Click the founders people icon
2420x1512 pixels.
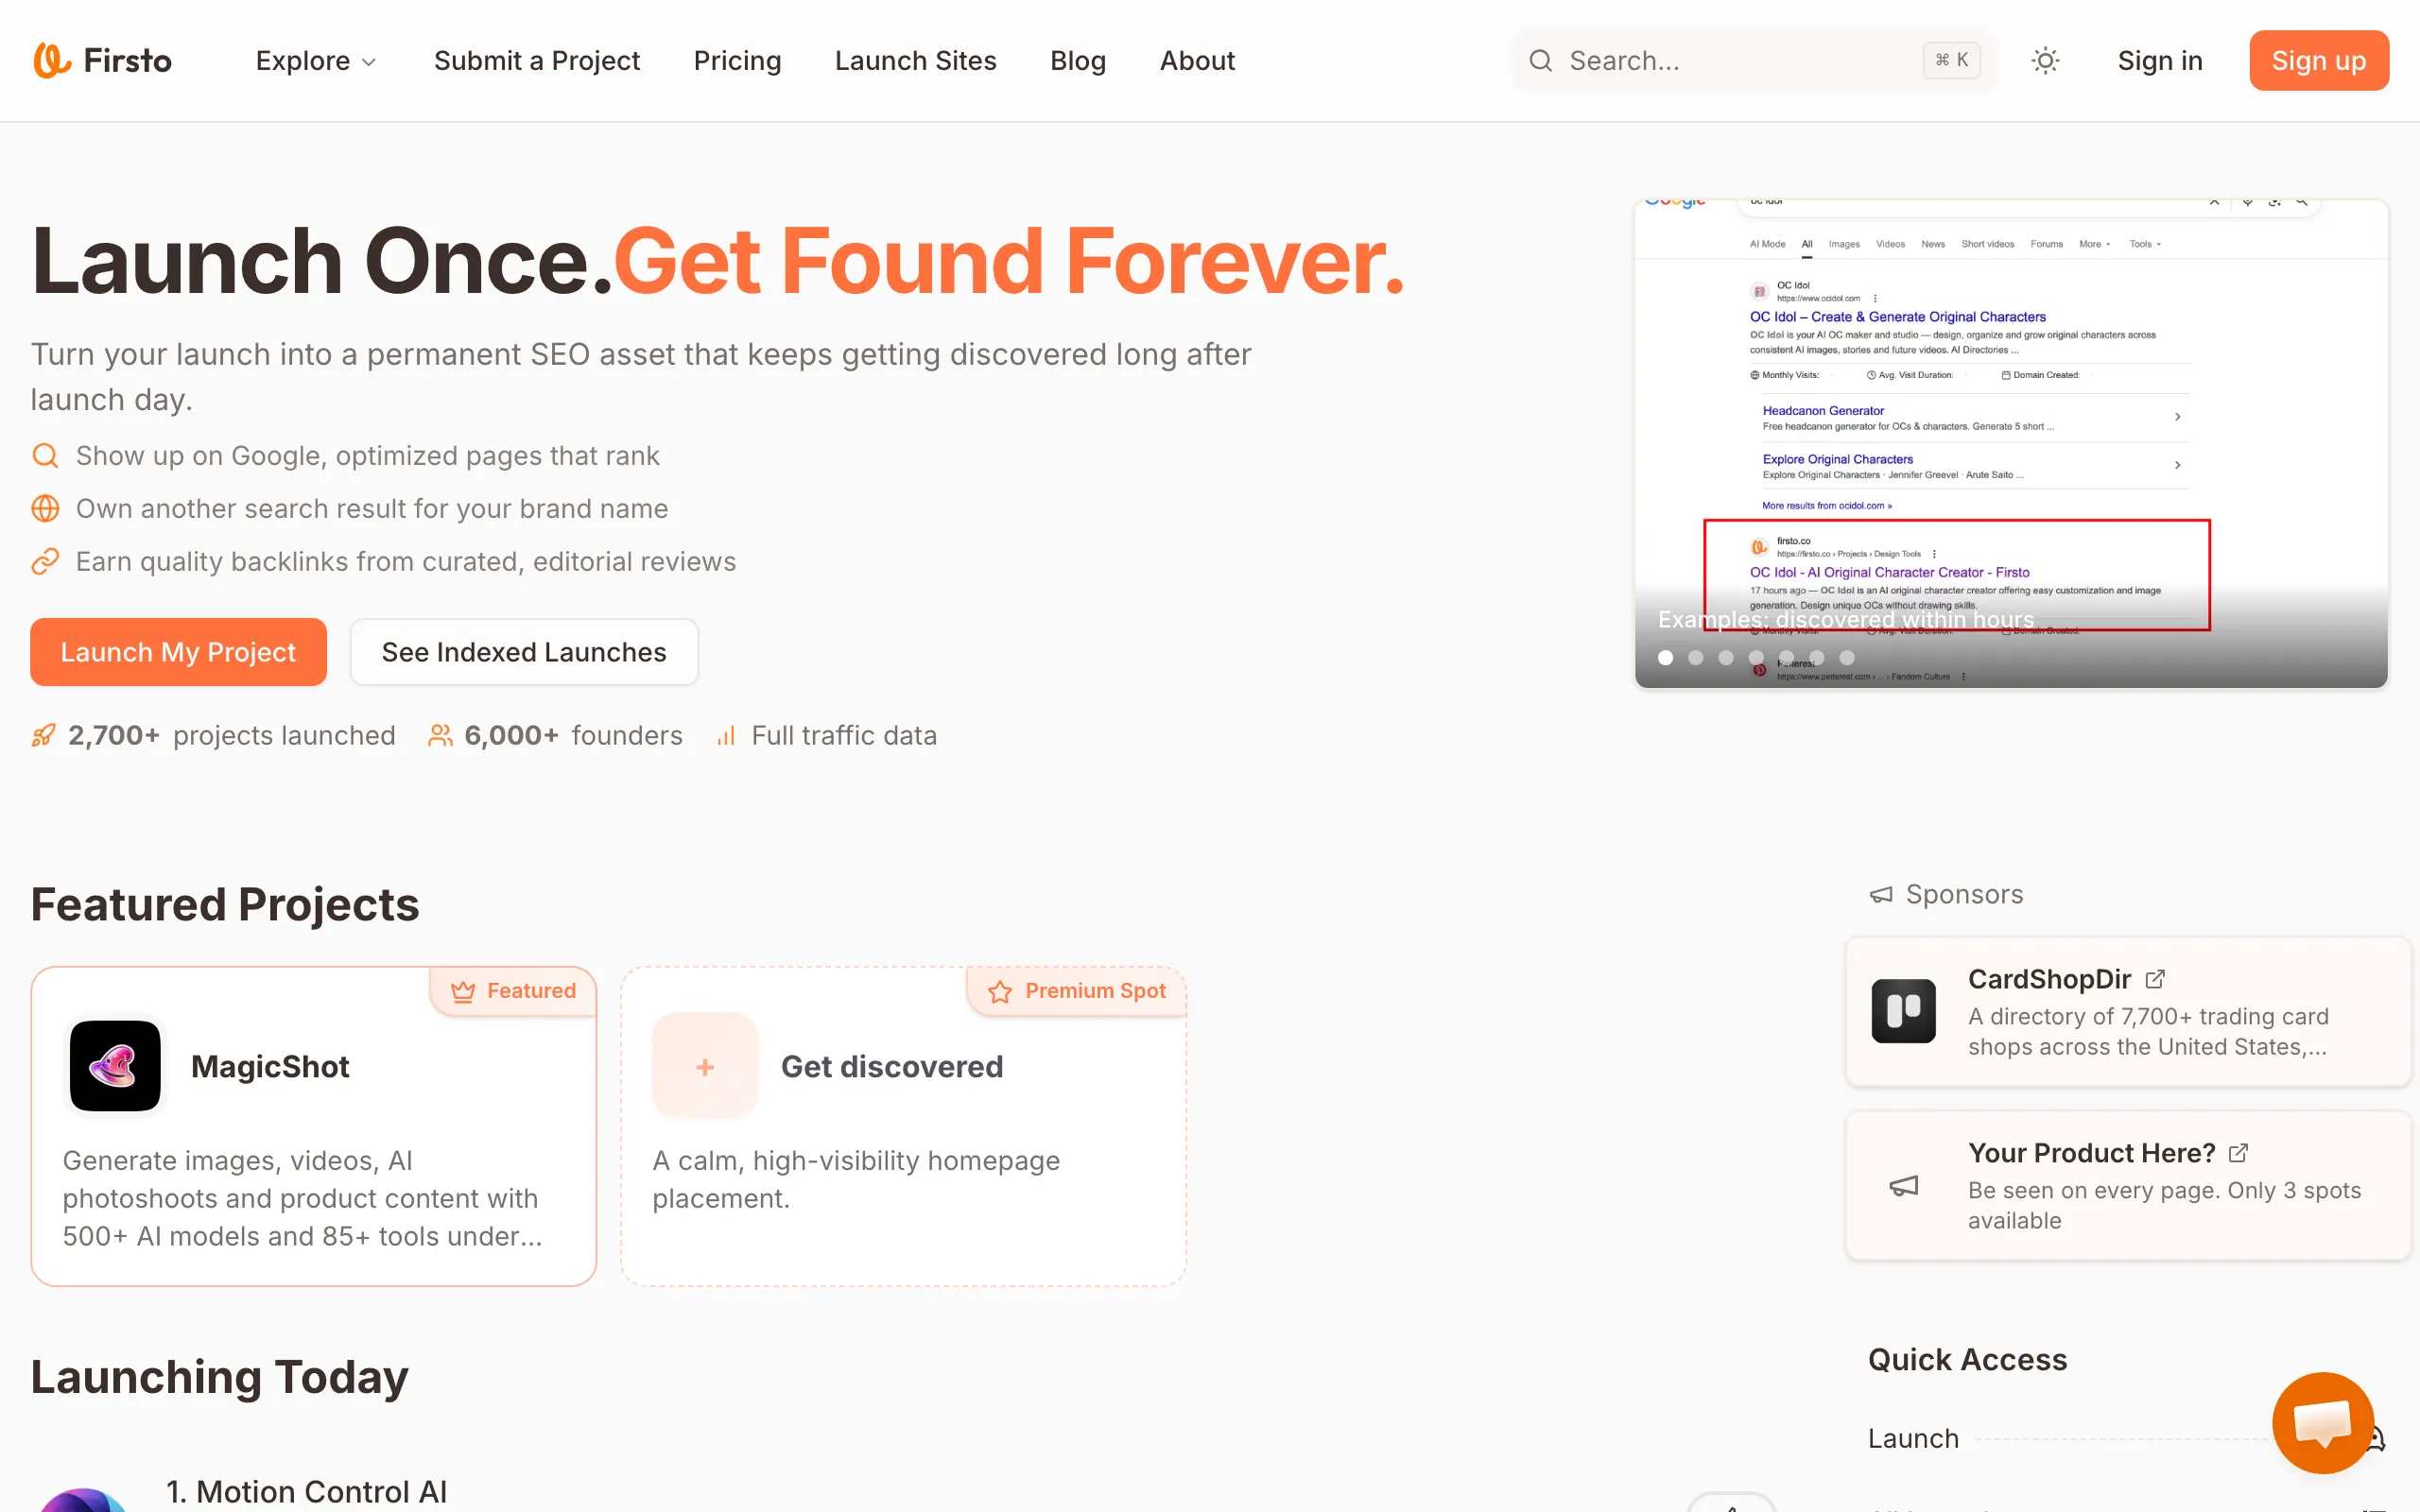tap(440, 736)
